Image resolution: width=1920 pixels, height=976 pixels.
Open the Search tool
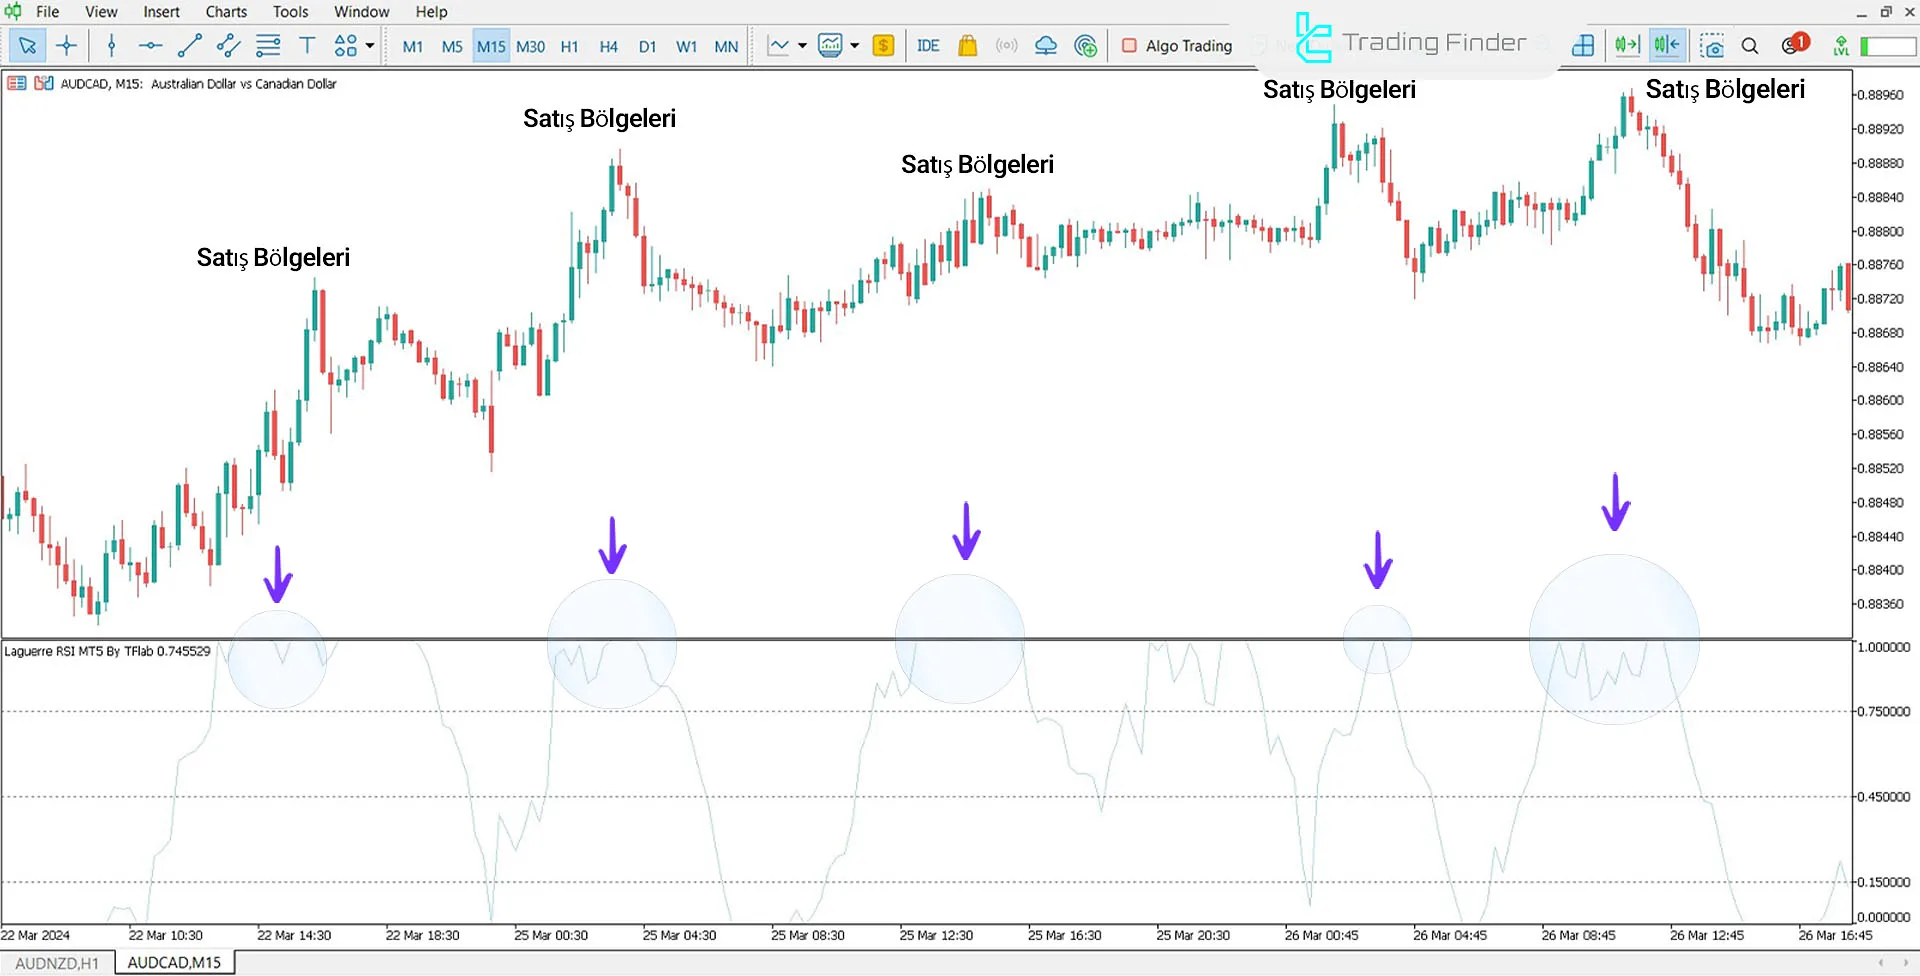(1750, 46)
